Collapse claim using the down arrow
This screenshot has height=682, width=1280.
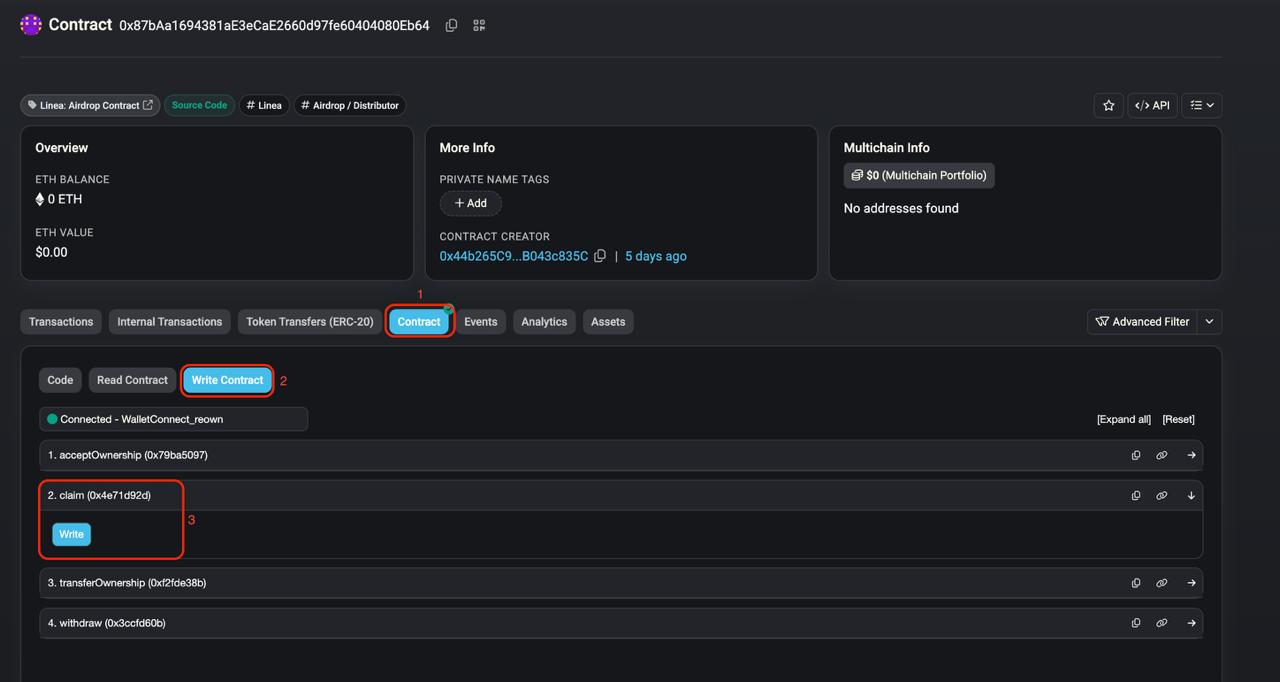coord(1191,495)
